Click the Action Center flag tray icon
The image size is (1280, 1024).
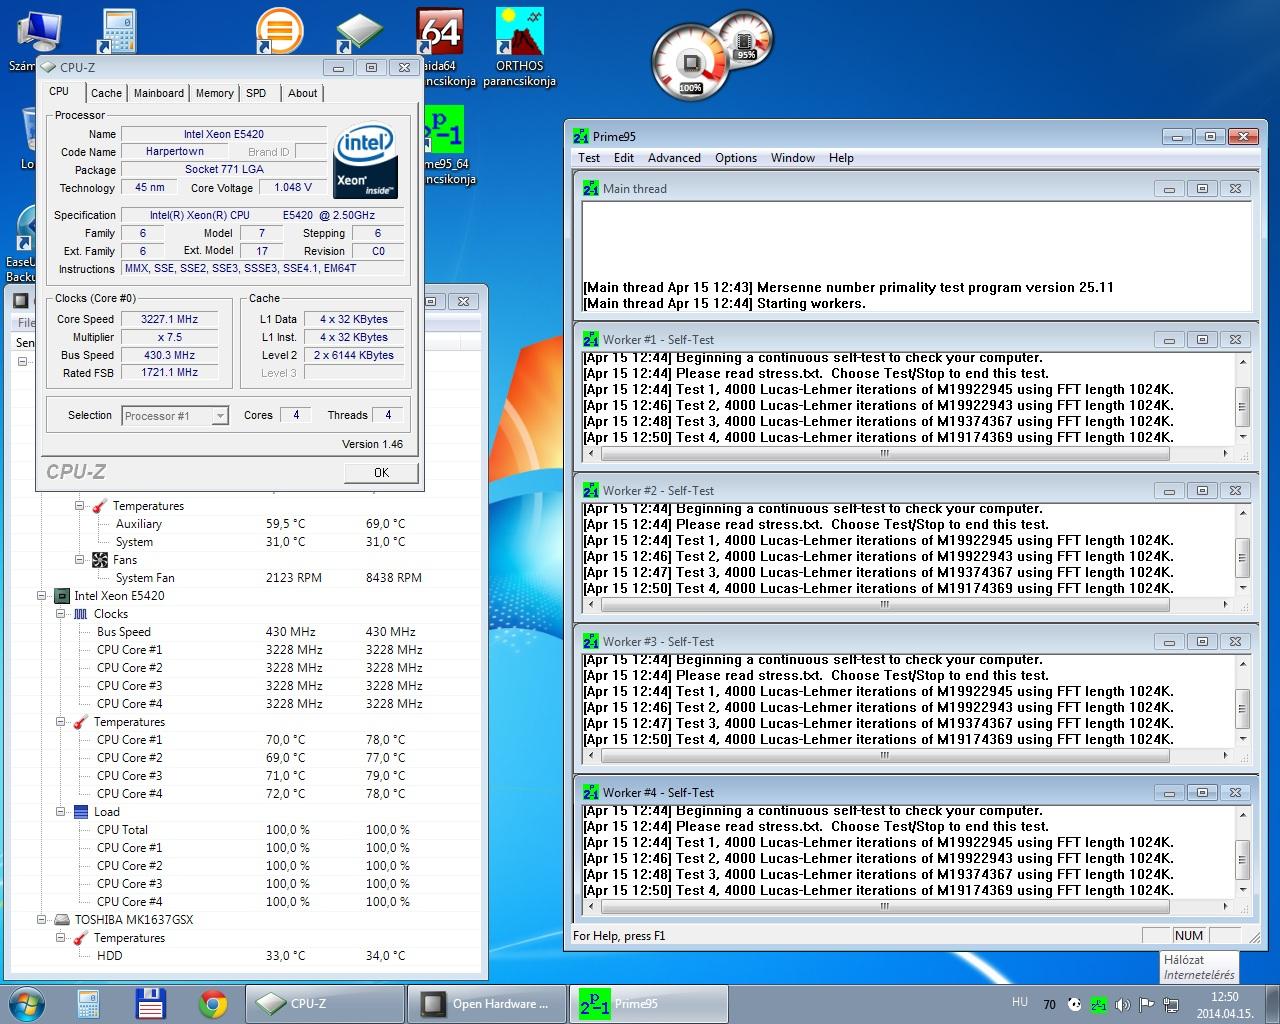click(x=1145, y=1004)
